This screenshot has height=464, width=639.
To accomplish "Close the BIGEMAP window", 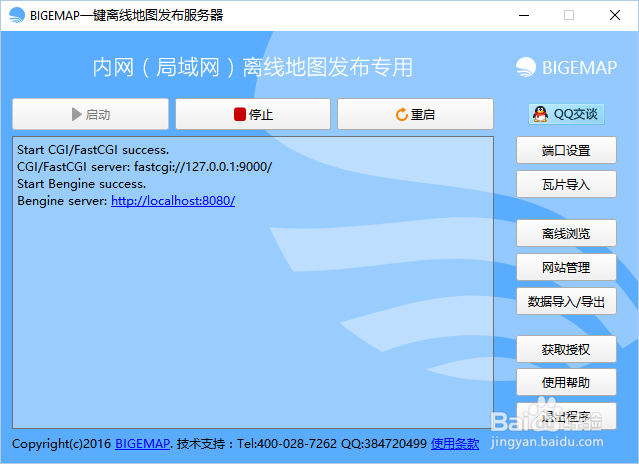I will (615, 15).
